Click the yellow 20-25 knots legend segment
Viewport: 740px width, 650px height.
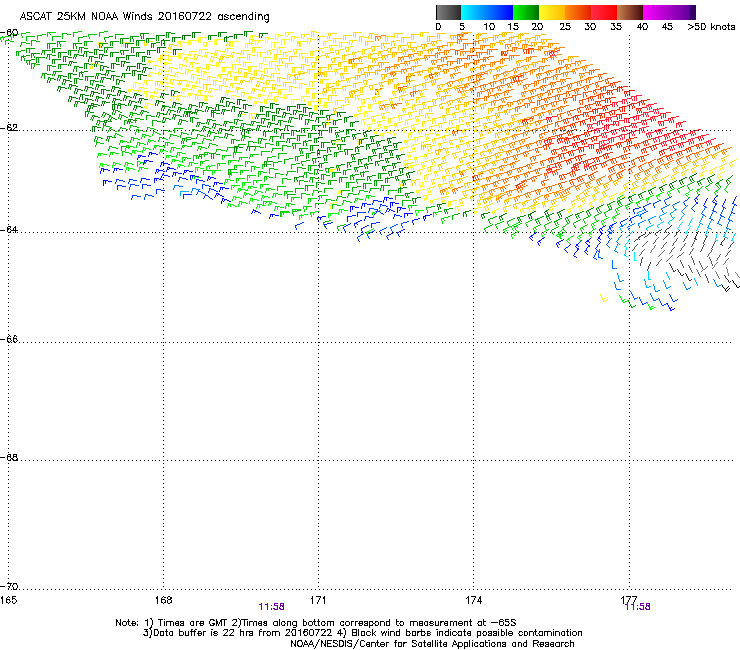[x=552, y=12]
